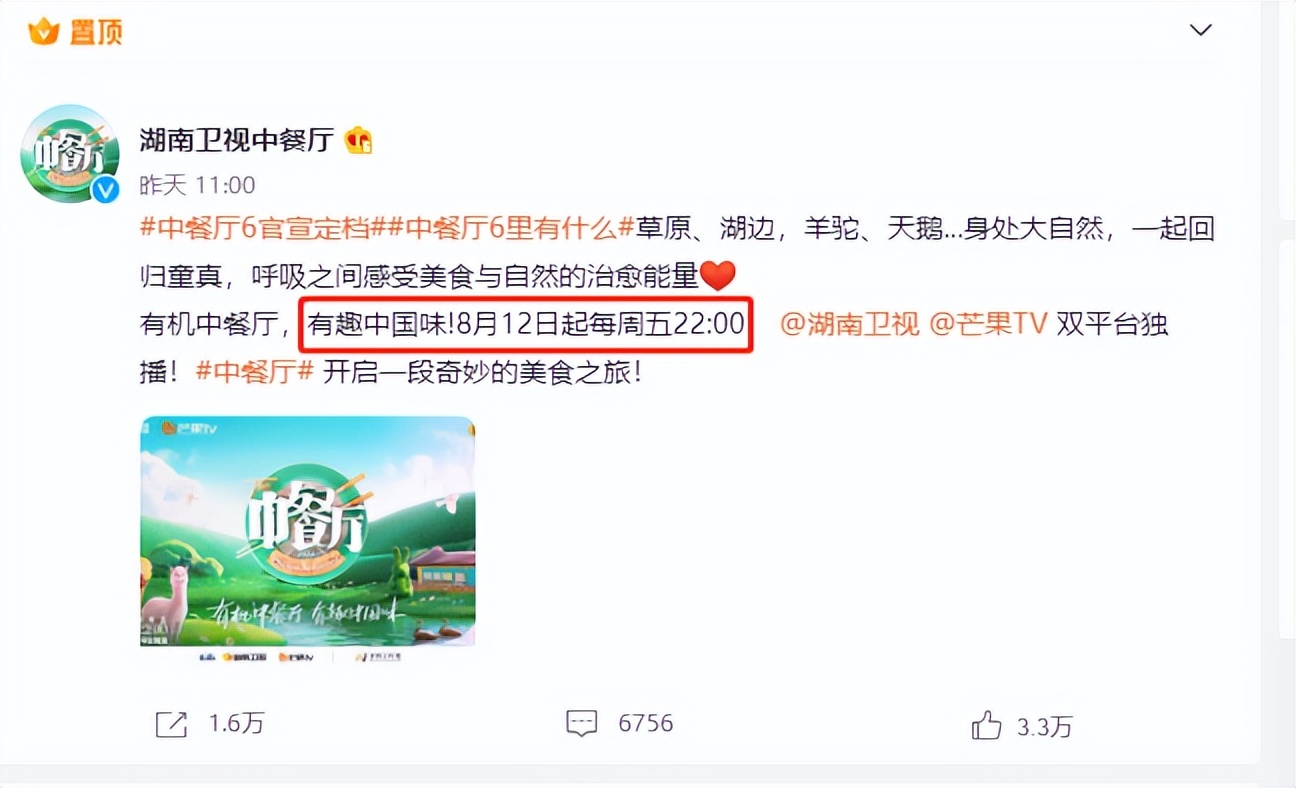
Task: Open hashtag #中餐厅6里有什么#
Action: (x=504, y=229)
